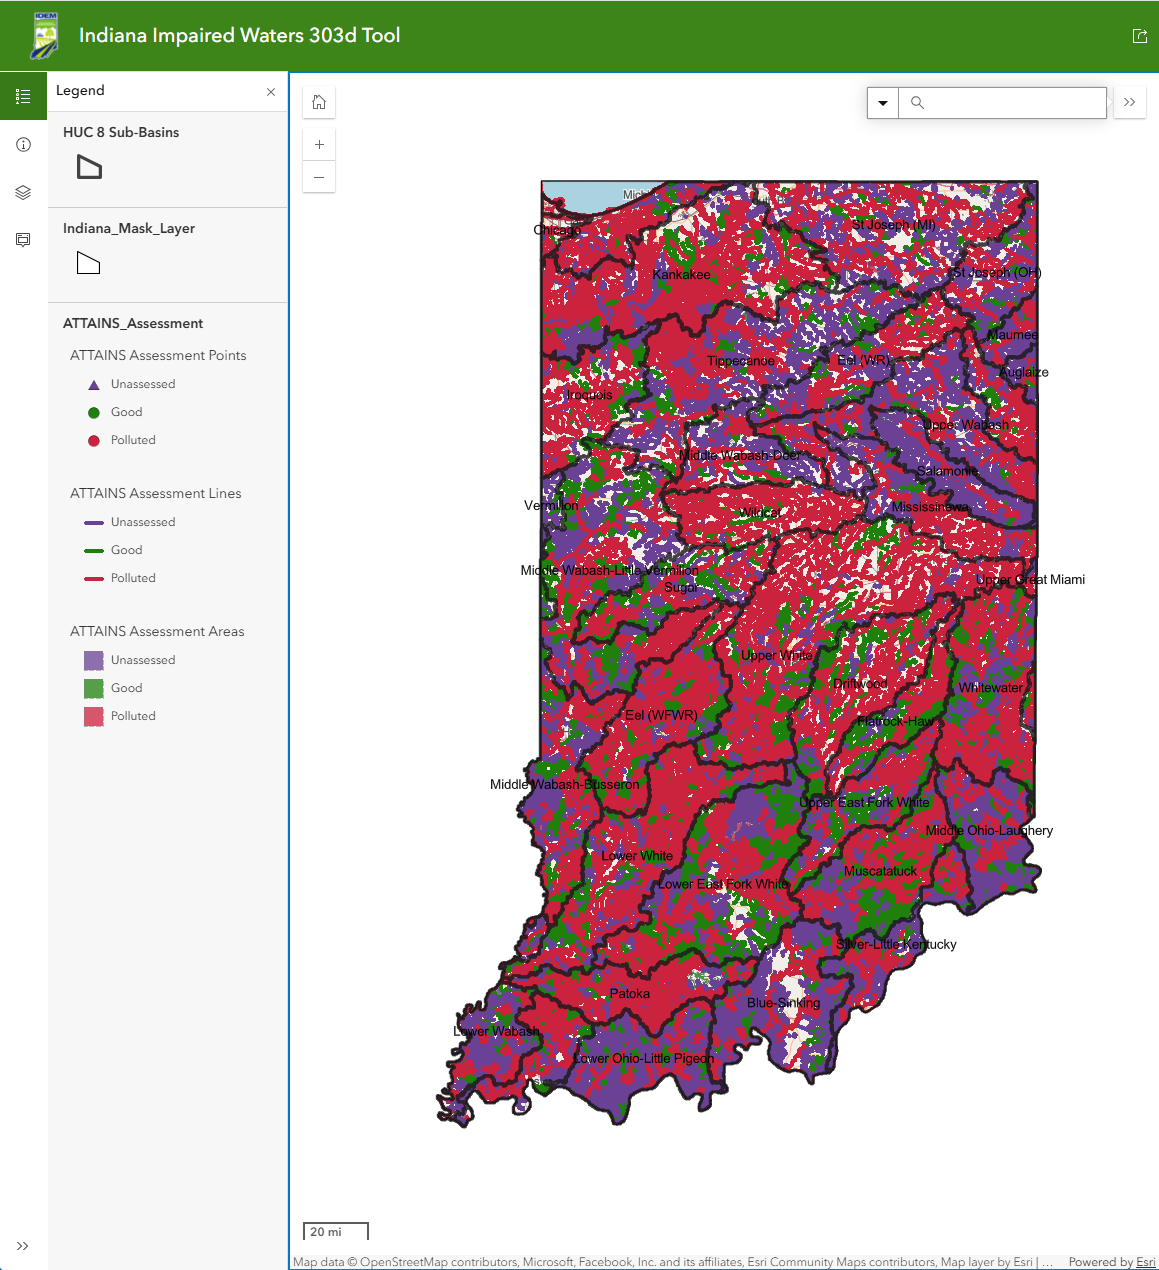The height and width of the screenshot is (1270, 1159).
Task: Click the IDEM logo in header
Action: coord(45,36)
